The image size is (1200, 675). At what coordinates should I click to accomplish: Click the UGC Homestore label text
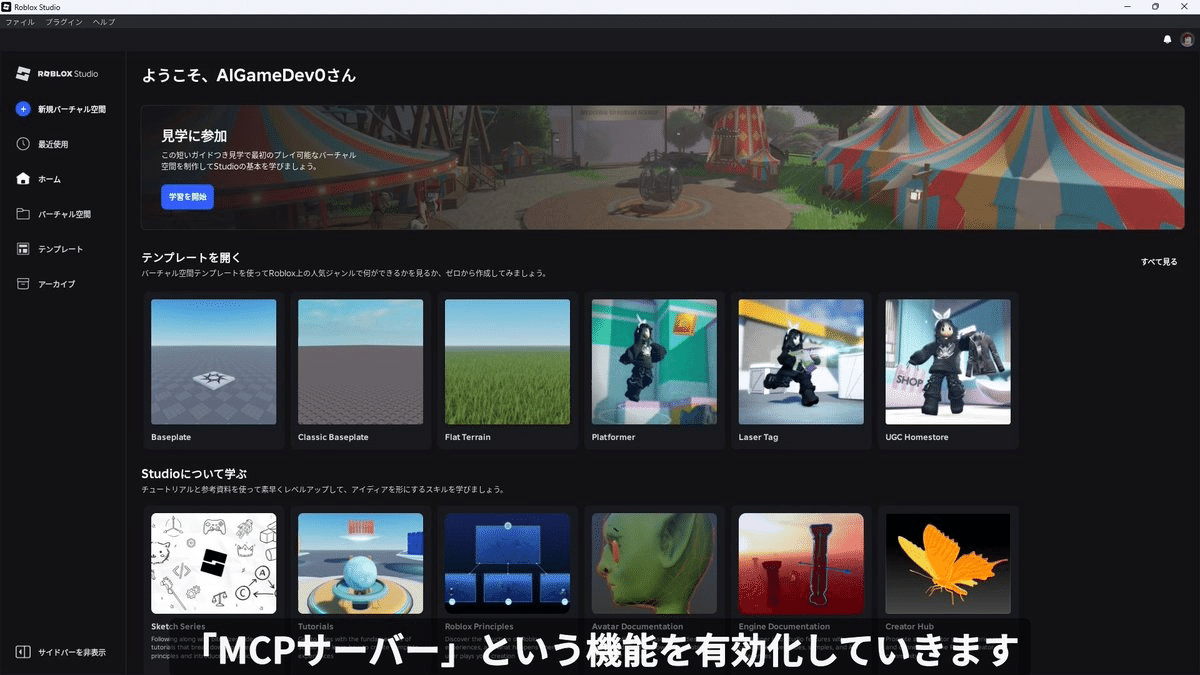coord(917,437)
